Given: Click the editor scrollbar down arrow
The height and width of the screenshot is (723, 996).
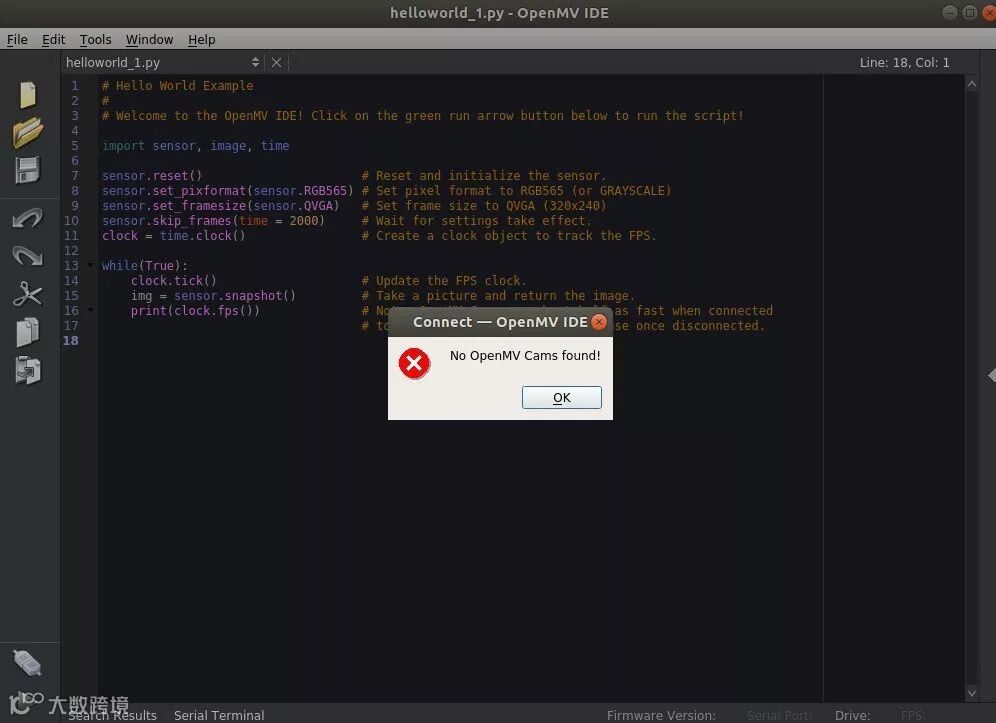Looking at the screenshot, I should (x=971, y=693).
